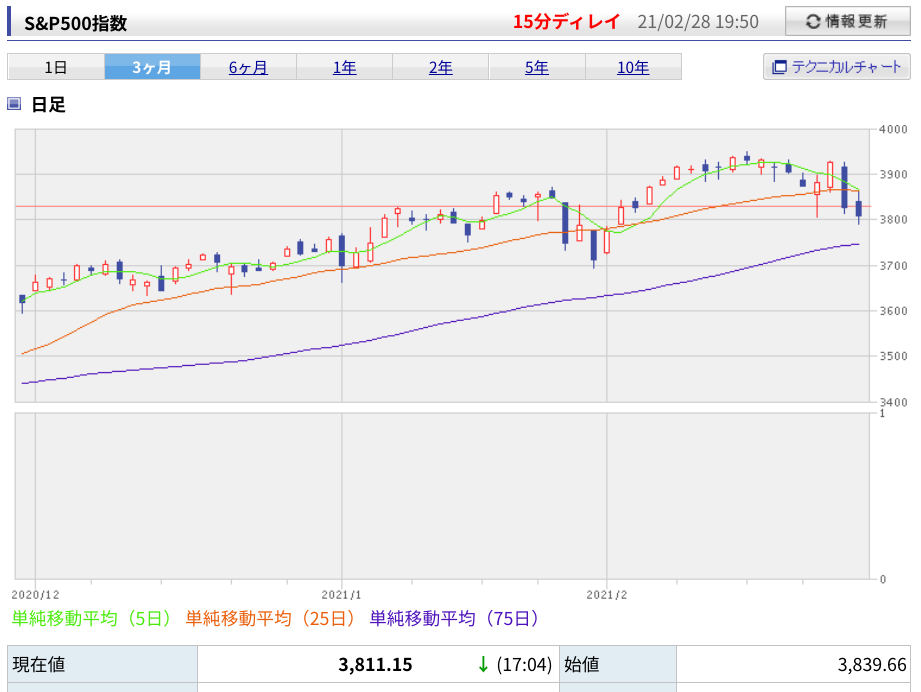Click the 単純移動平均（75日） legend label
This screenshot has height=692, width=921.
tap(454, 619)
